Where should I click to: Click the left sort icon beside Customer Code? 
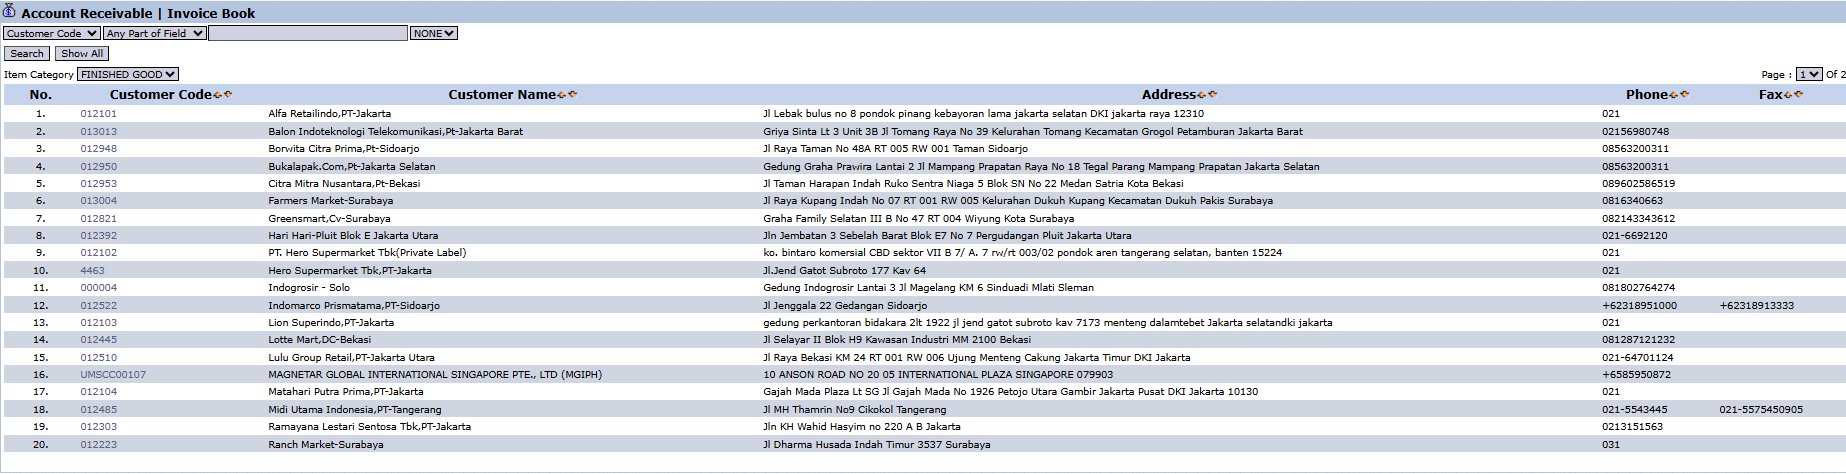click(x=217, y=95)
